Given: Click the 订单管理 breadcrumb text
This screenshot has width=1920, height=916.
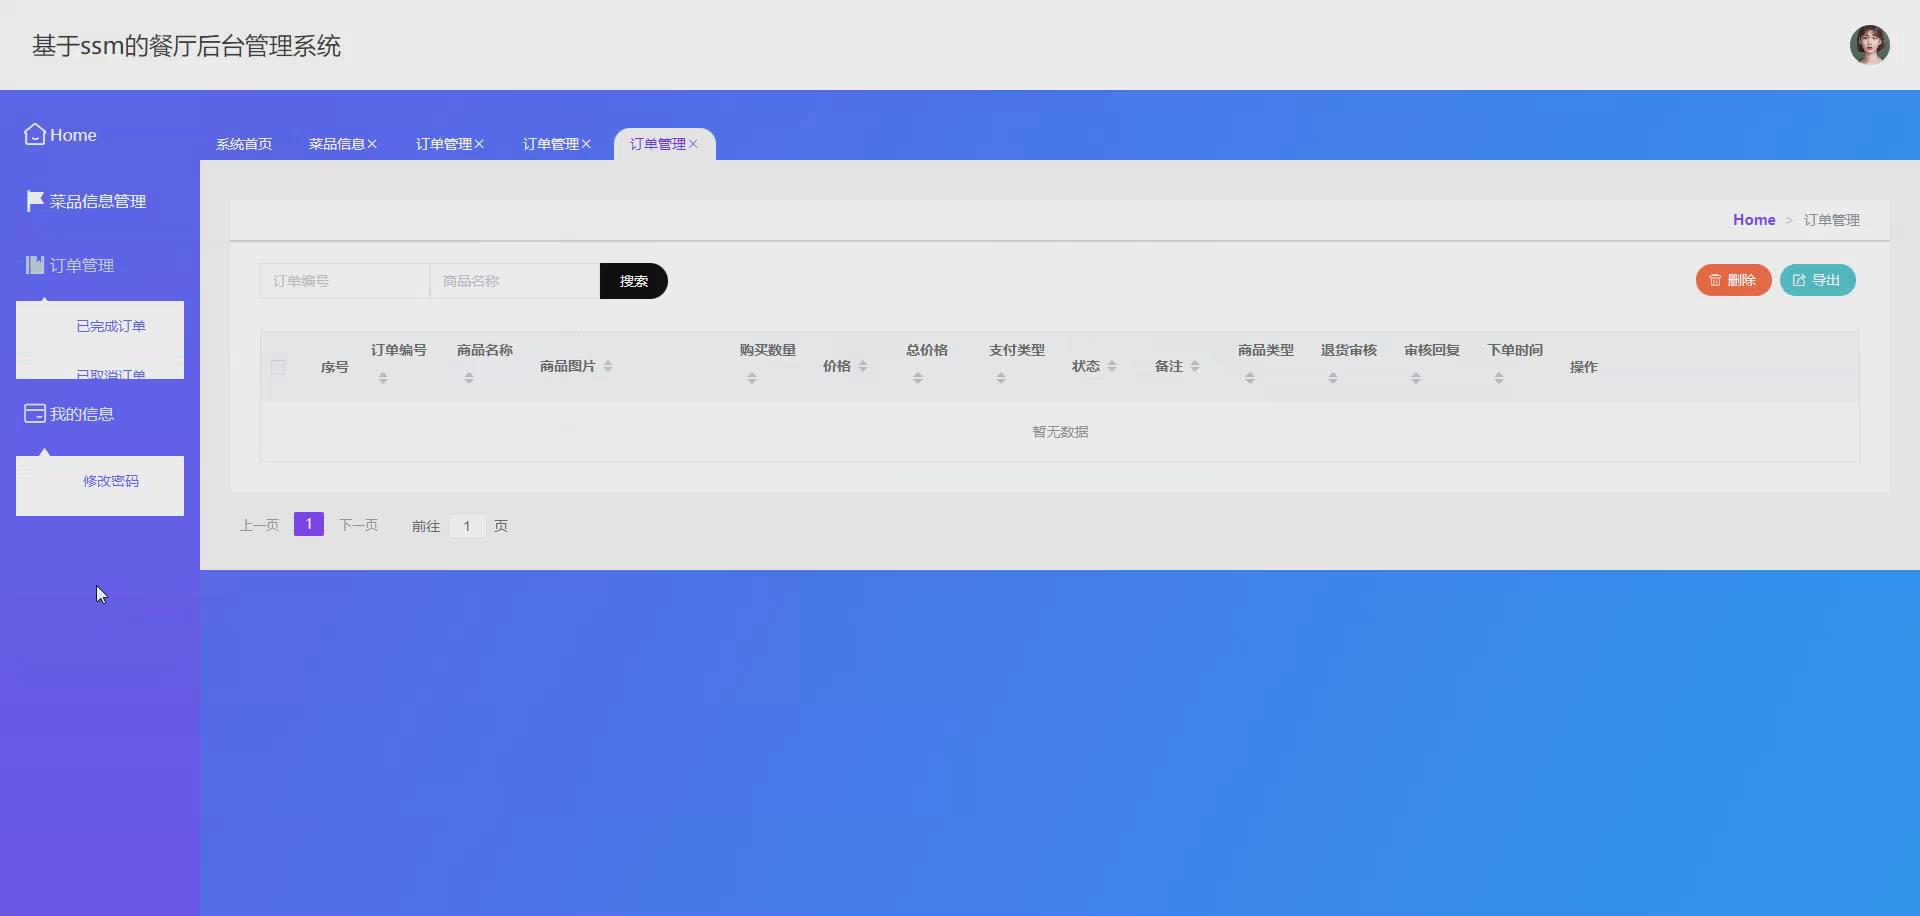Looking at the screenshot, I should pyautogui.click(x=1832, y=220).
